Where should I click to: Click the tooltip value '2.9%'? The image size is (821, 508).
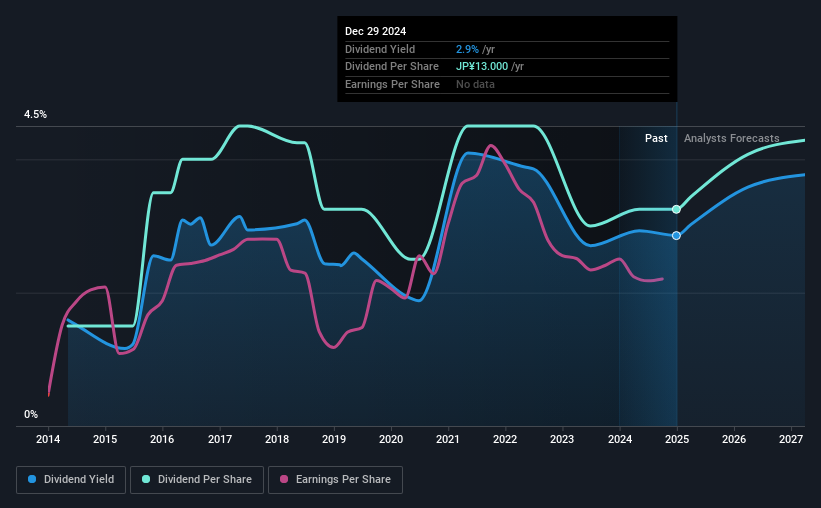(467, 49)
